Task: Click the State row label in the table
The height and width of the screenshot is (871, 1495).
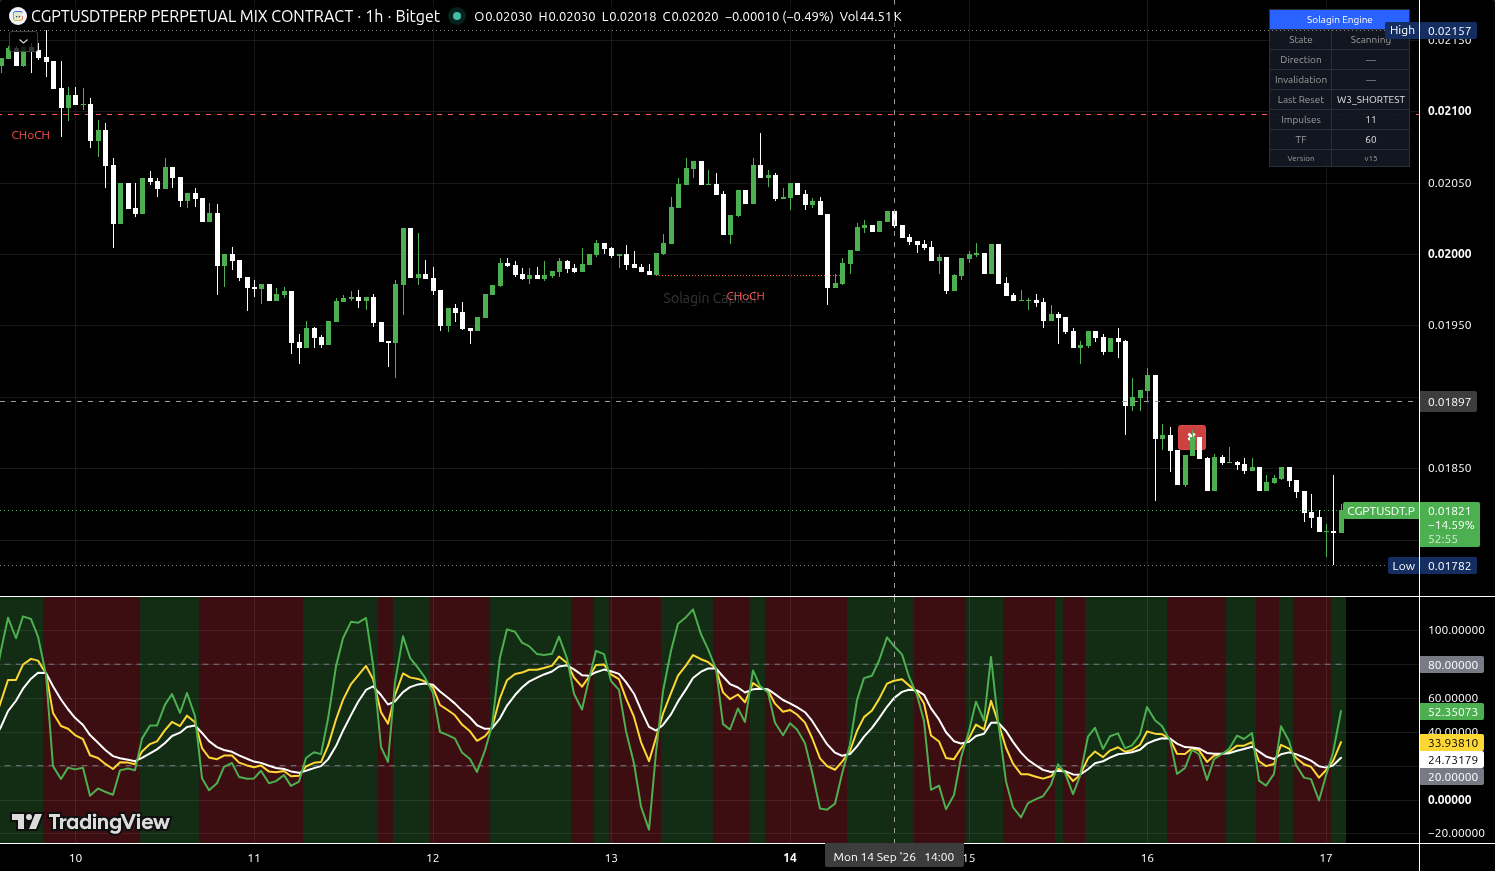Action: 1301,40
